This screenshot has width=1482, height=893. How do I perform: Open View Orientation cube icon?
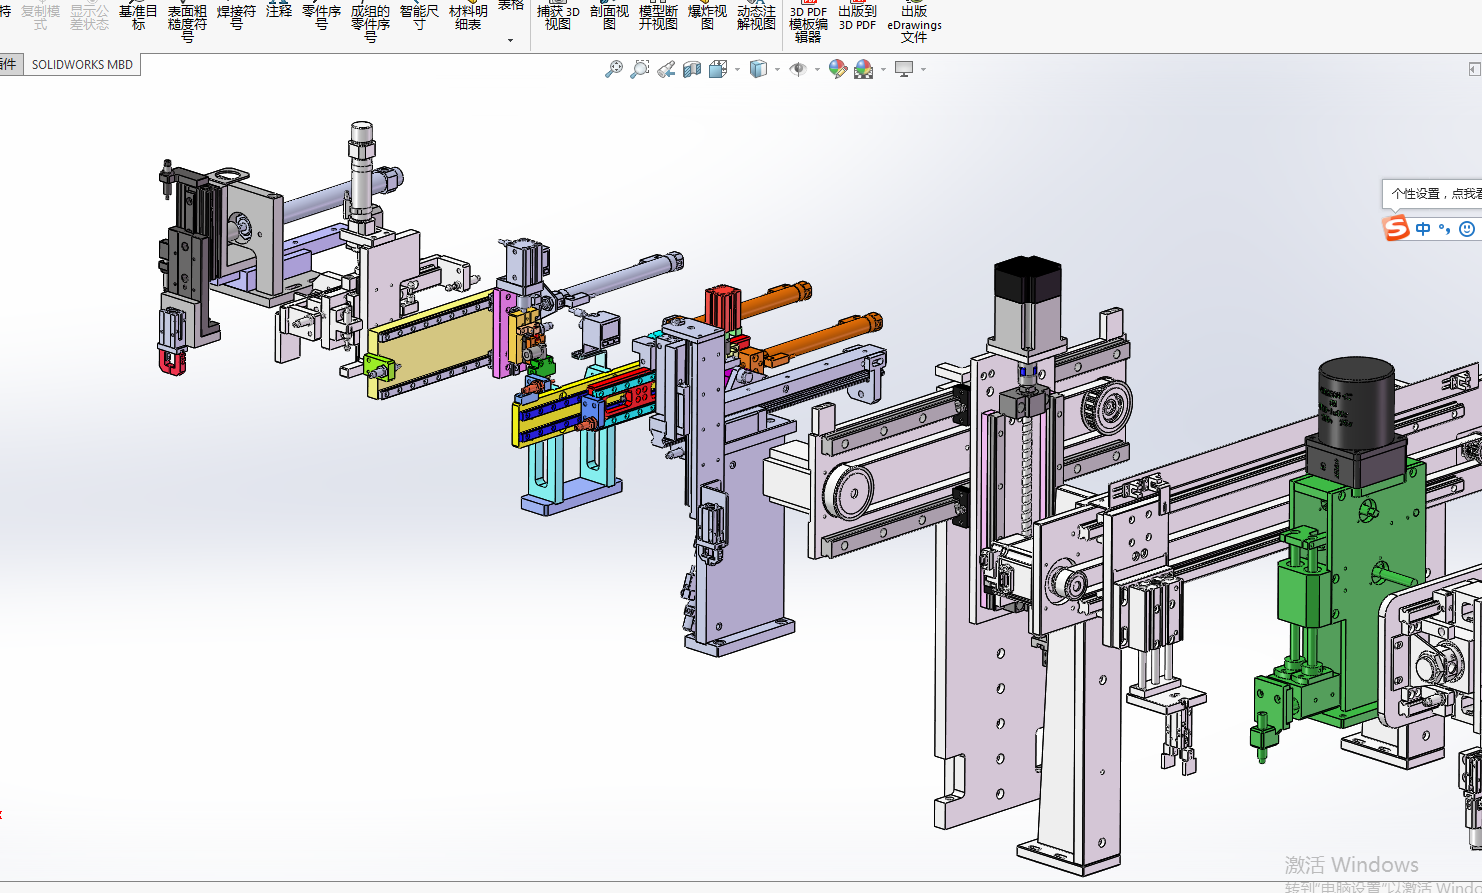click(717, 69)
